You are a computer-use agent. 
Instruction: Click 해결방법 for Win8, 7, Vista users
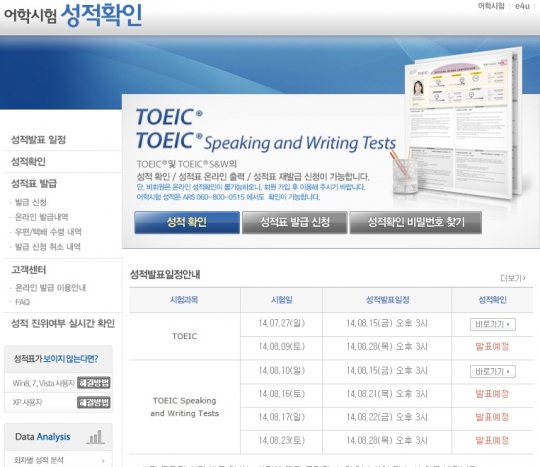coord(94,383)
